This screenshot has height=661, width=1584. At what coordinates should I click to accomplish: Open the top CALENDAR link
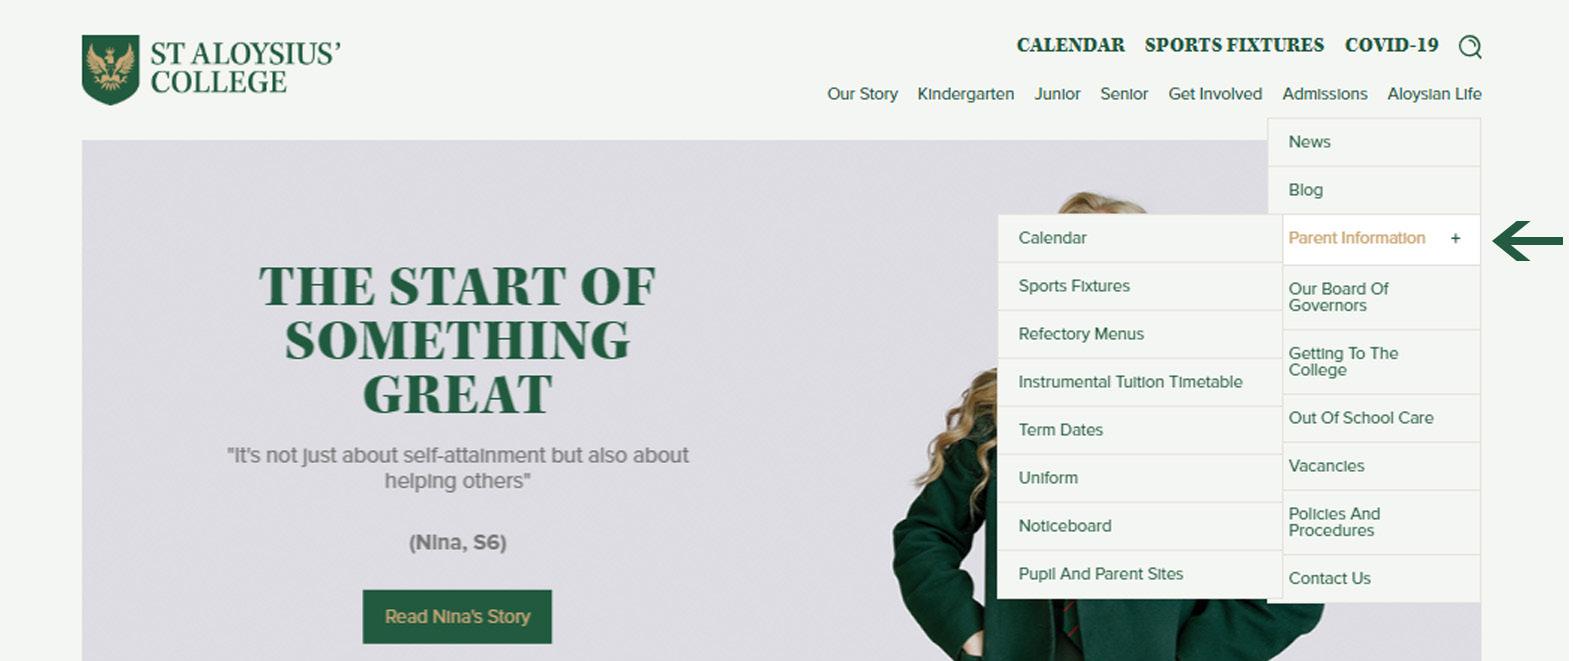(x=1070, y=45)
